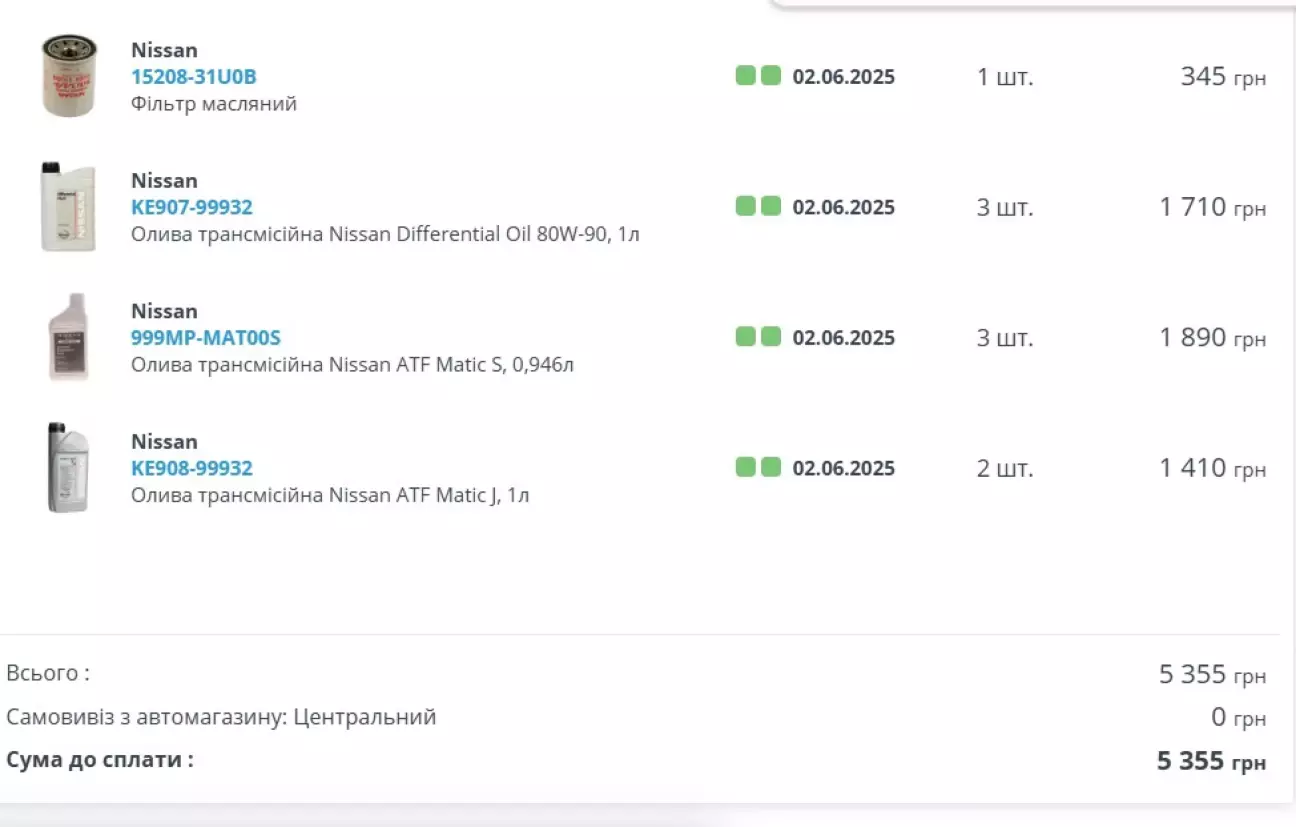Screen dimensions: 1296x827
Task: Select description 'Олива трансмісійна Nissan ATF Matic J, 1л'
Action: 330,495
